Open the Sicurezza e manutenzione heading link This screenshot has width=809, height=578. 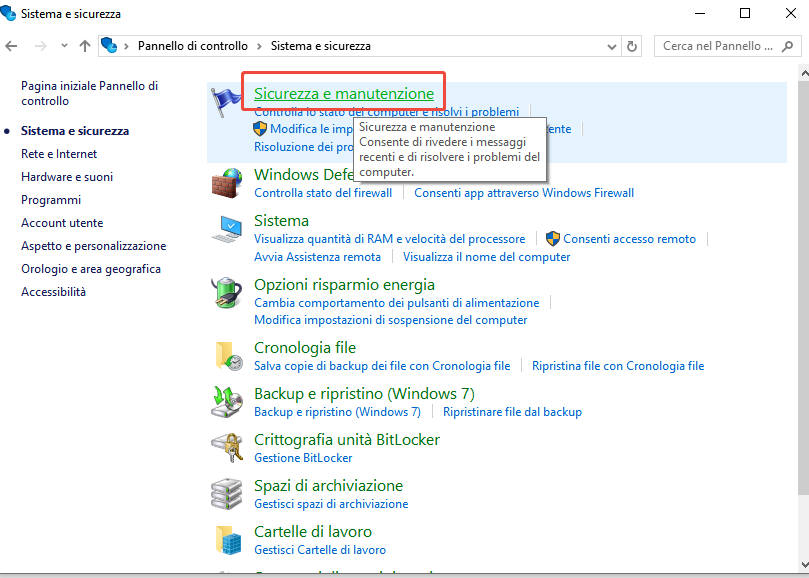coord(344,93)
